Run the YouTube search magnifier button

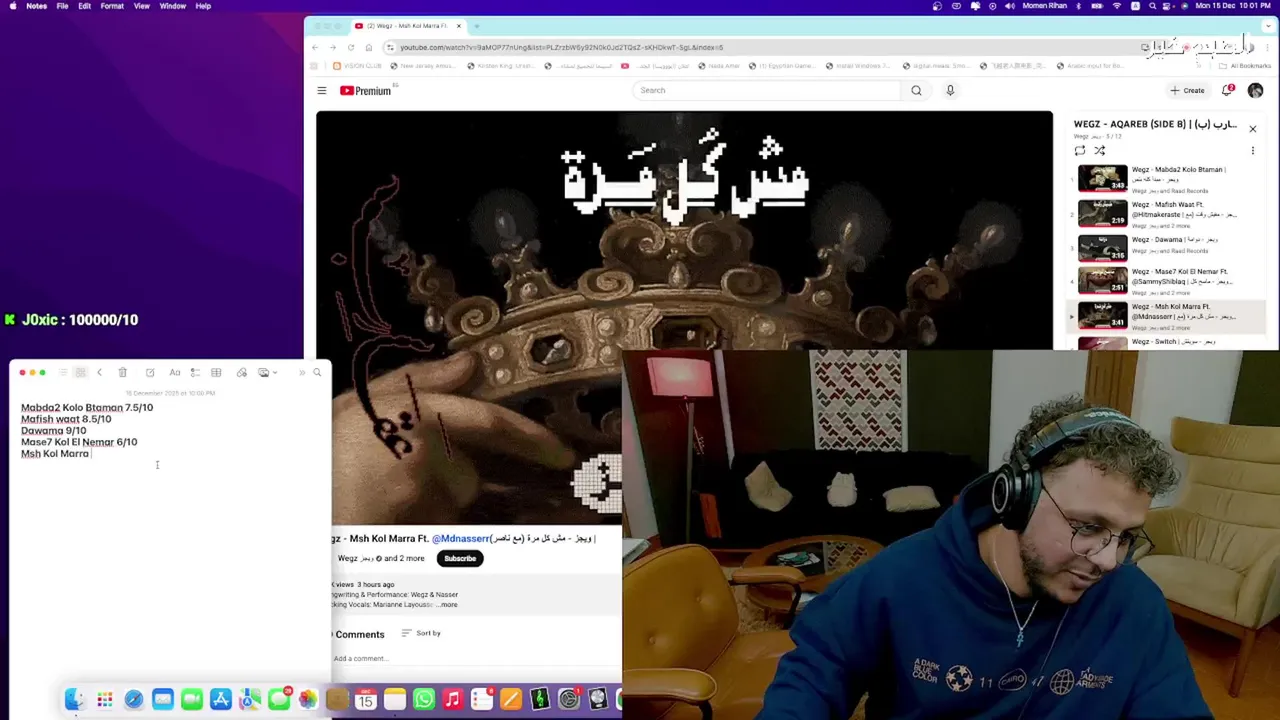click(916, 90)
